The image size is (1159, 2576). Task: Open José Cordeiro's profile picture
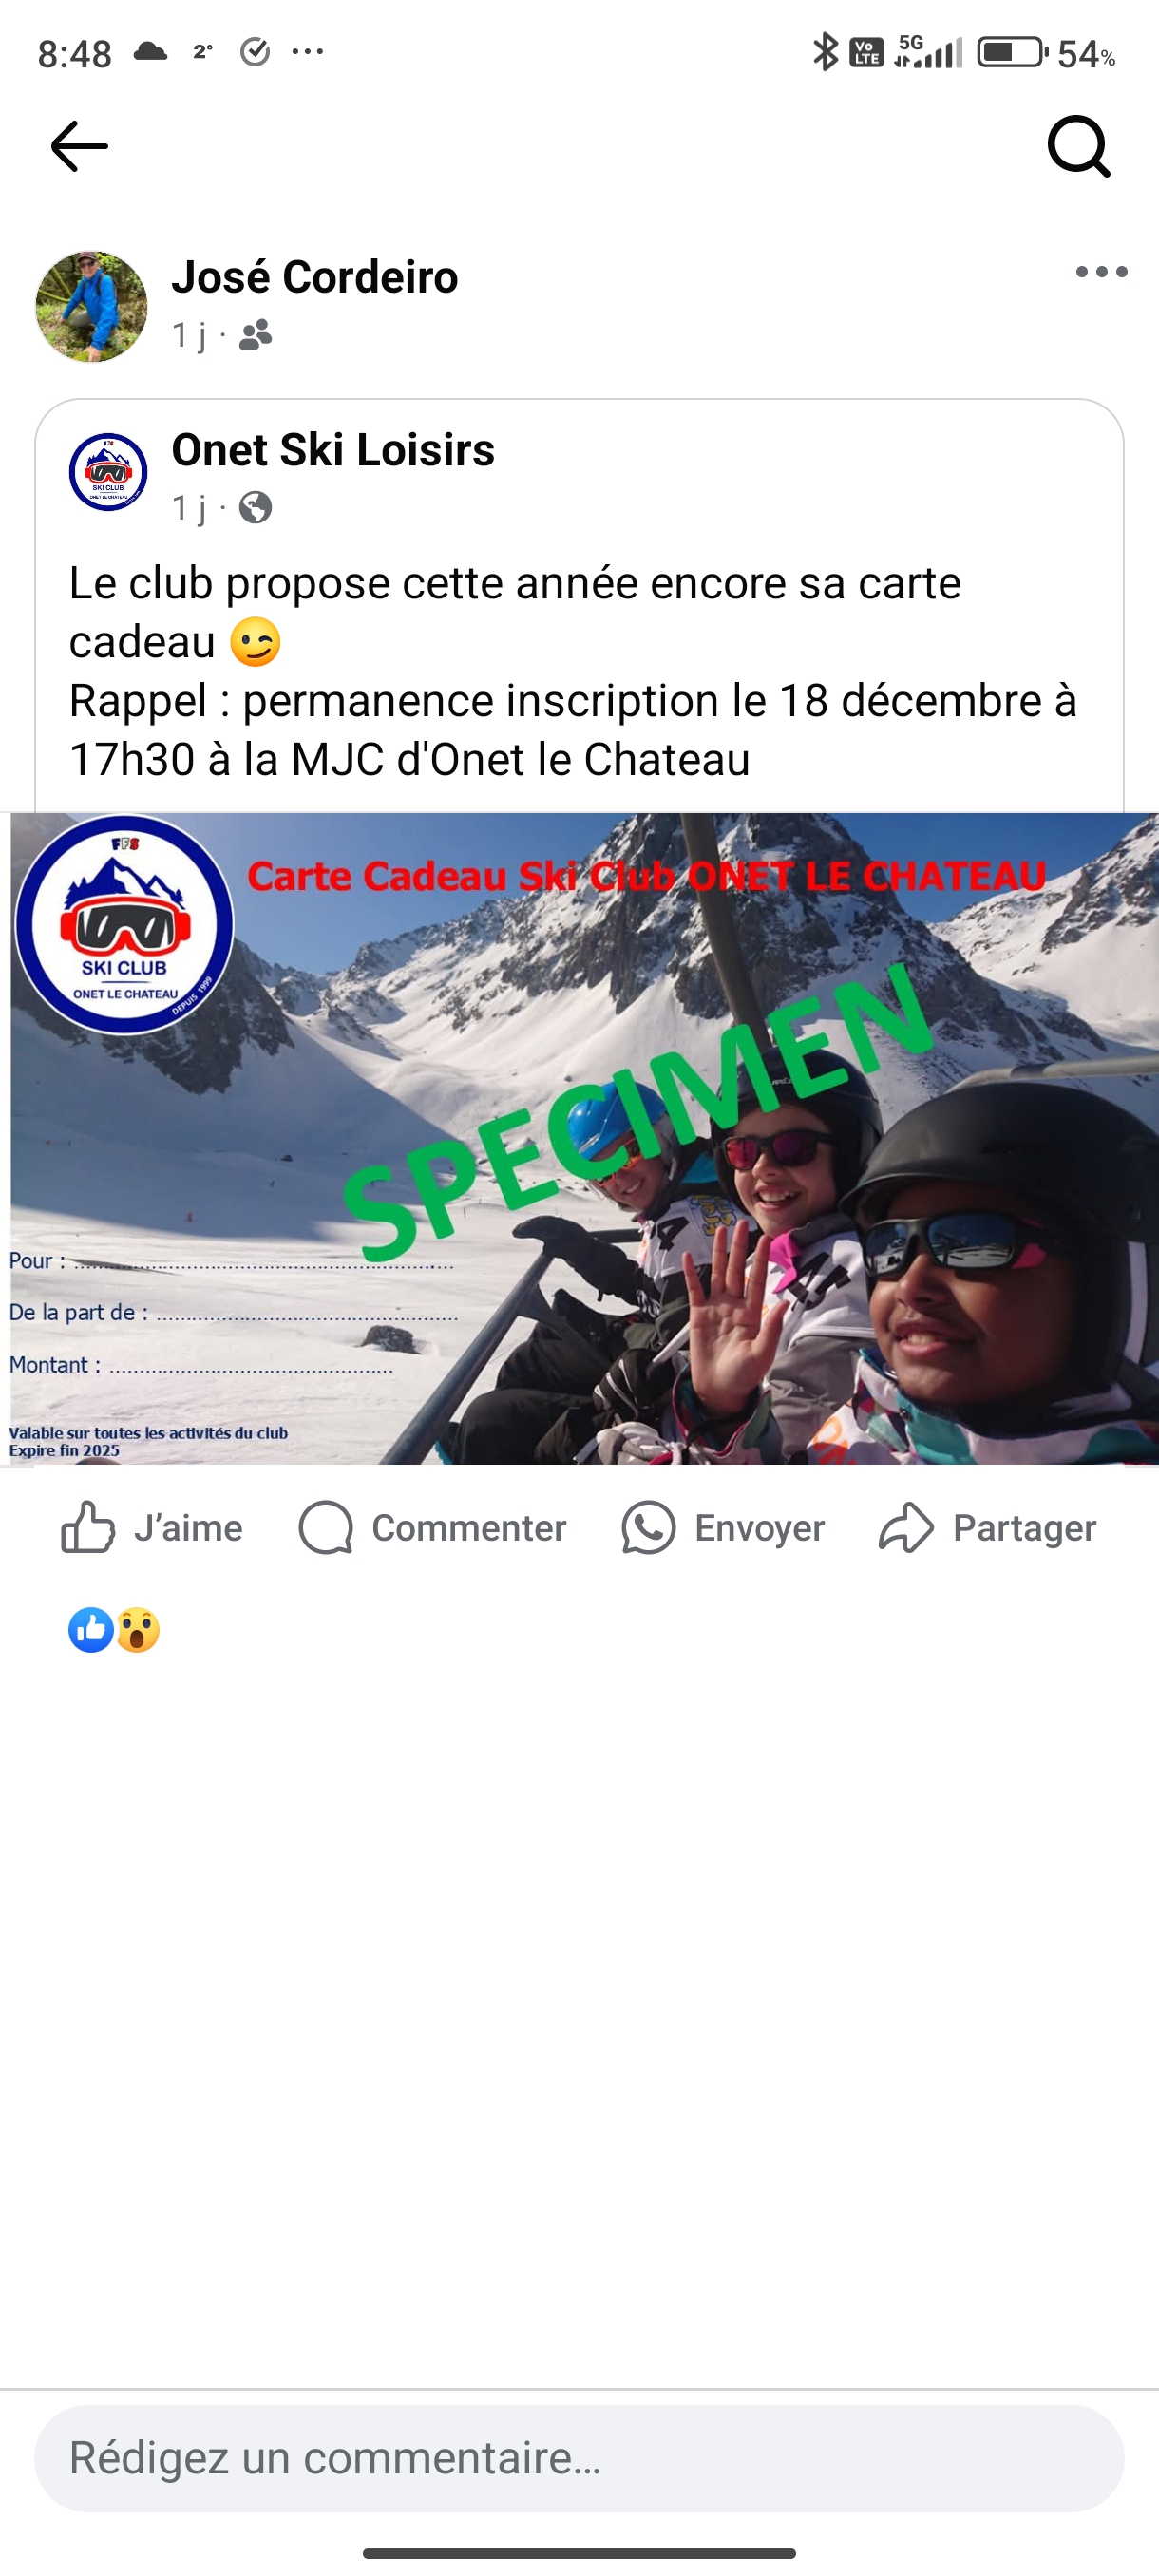click(91, 306)
